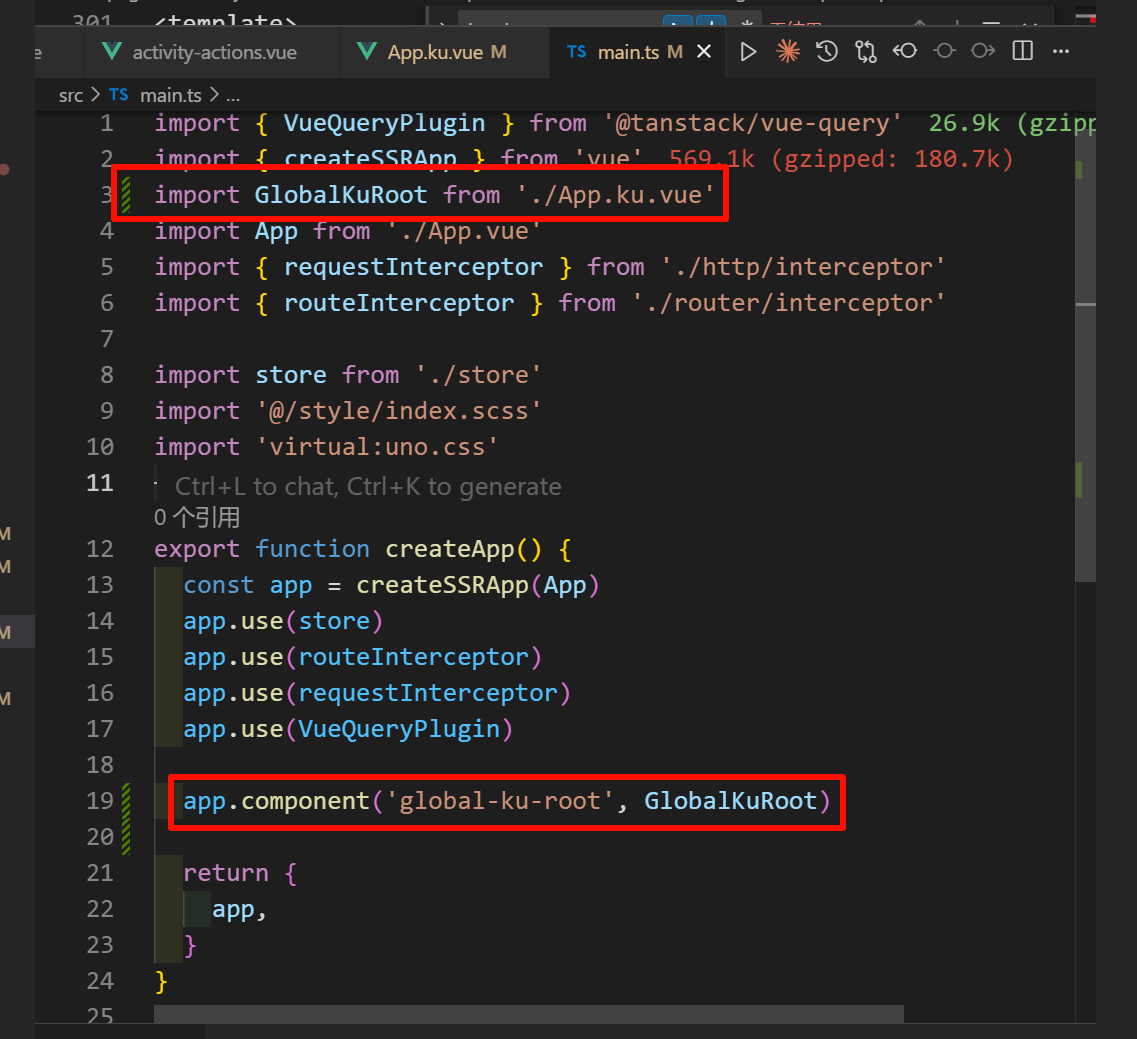
Task: Close the main.ts tab
Action: tap(704, 52)
